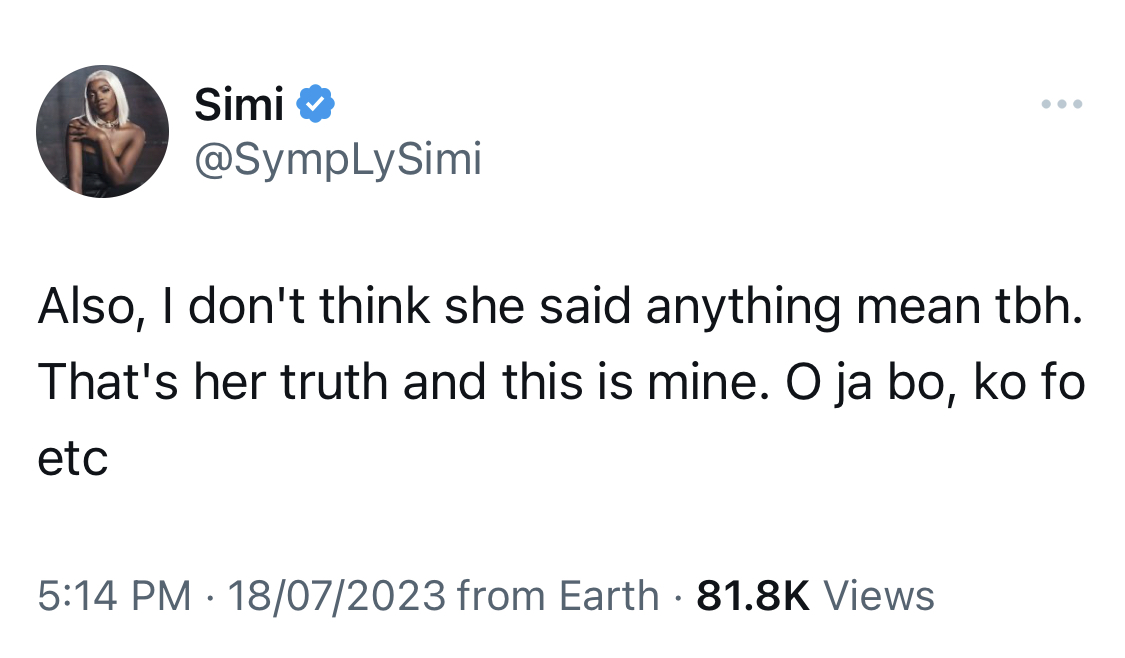
Task: Click the word 'etc' ending the tweet
Action: pyautogui.click(x=72, y=459)
